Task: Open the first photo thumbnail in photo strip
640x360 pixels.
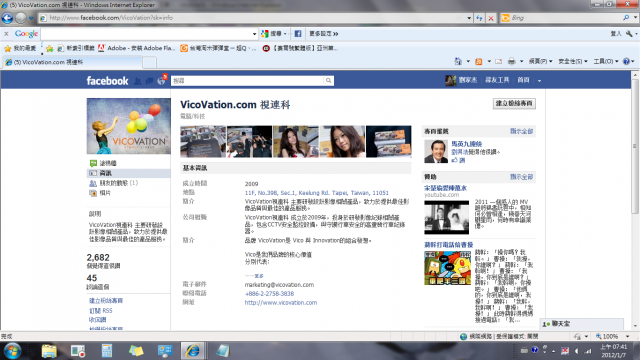Action: tap(203, 141)
